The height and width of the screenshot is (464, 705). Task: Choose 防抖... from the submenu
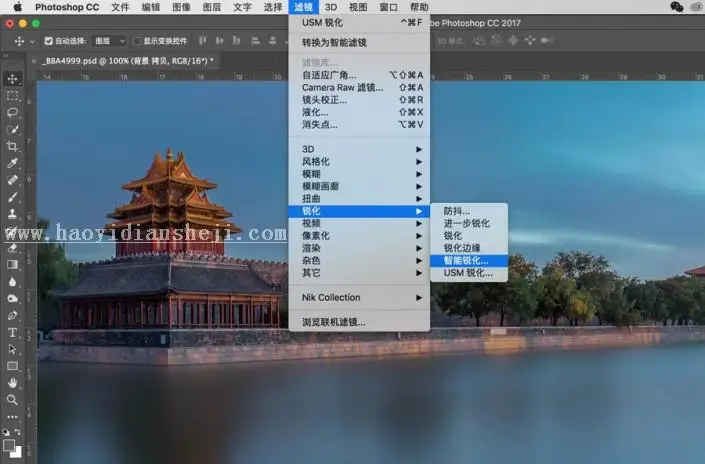(469, 211)
